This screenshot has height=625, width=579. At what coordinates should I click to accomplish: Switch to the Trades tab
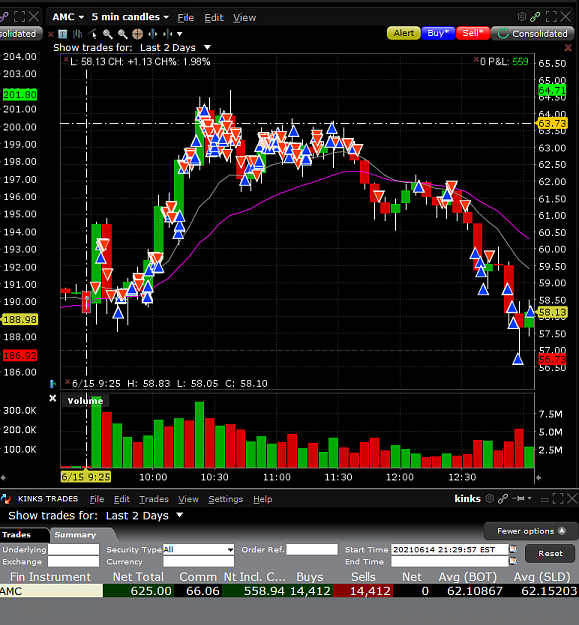[x=23, y=535]
